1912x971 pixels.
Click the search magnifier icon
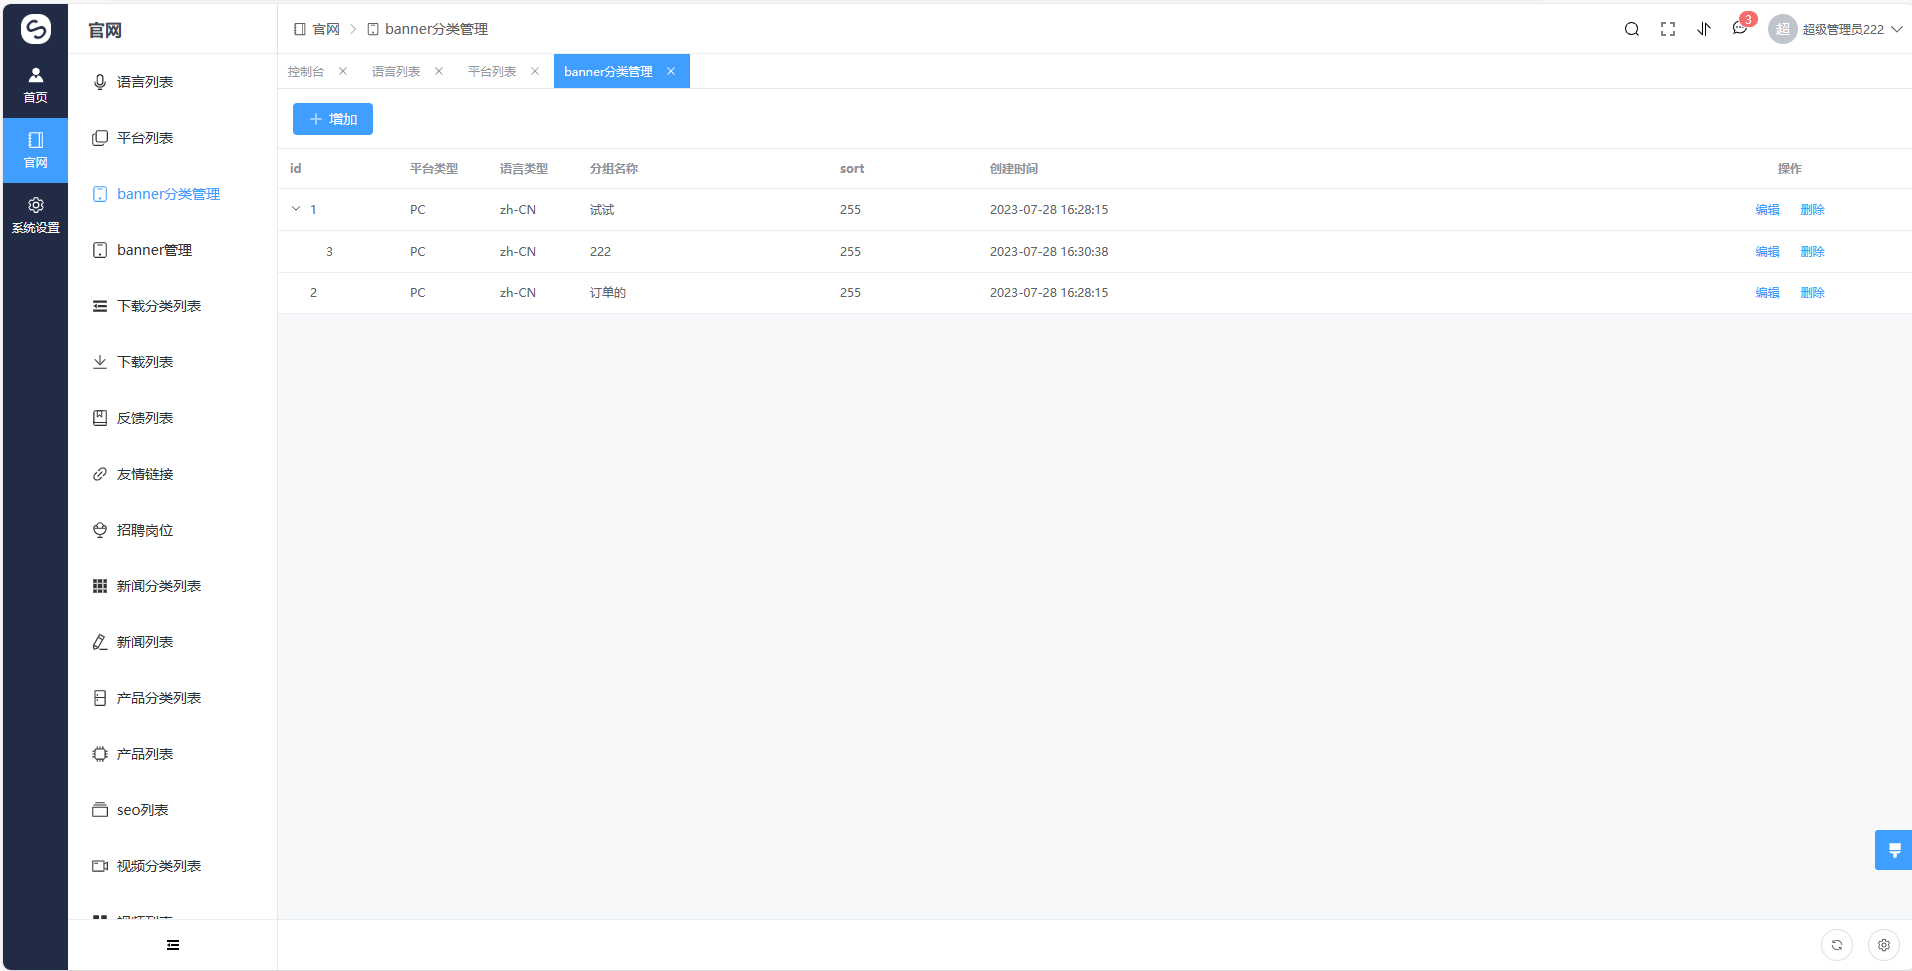[1632, 29]
